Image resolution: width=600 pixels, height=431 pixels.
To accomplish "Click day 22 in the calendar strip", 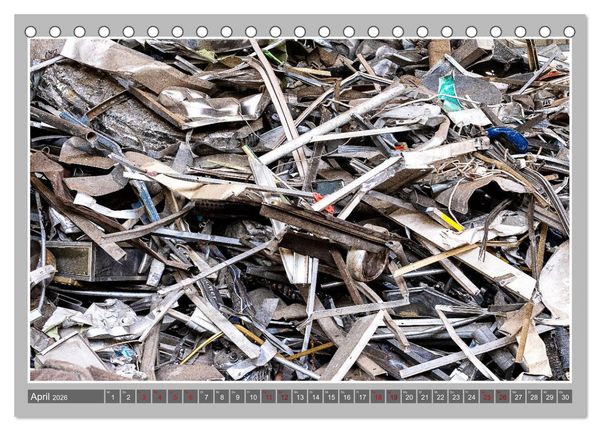I will [x=440, y=397].
